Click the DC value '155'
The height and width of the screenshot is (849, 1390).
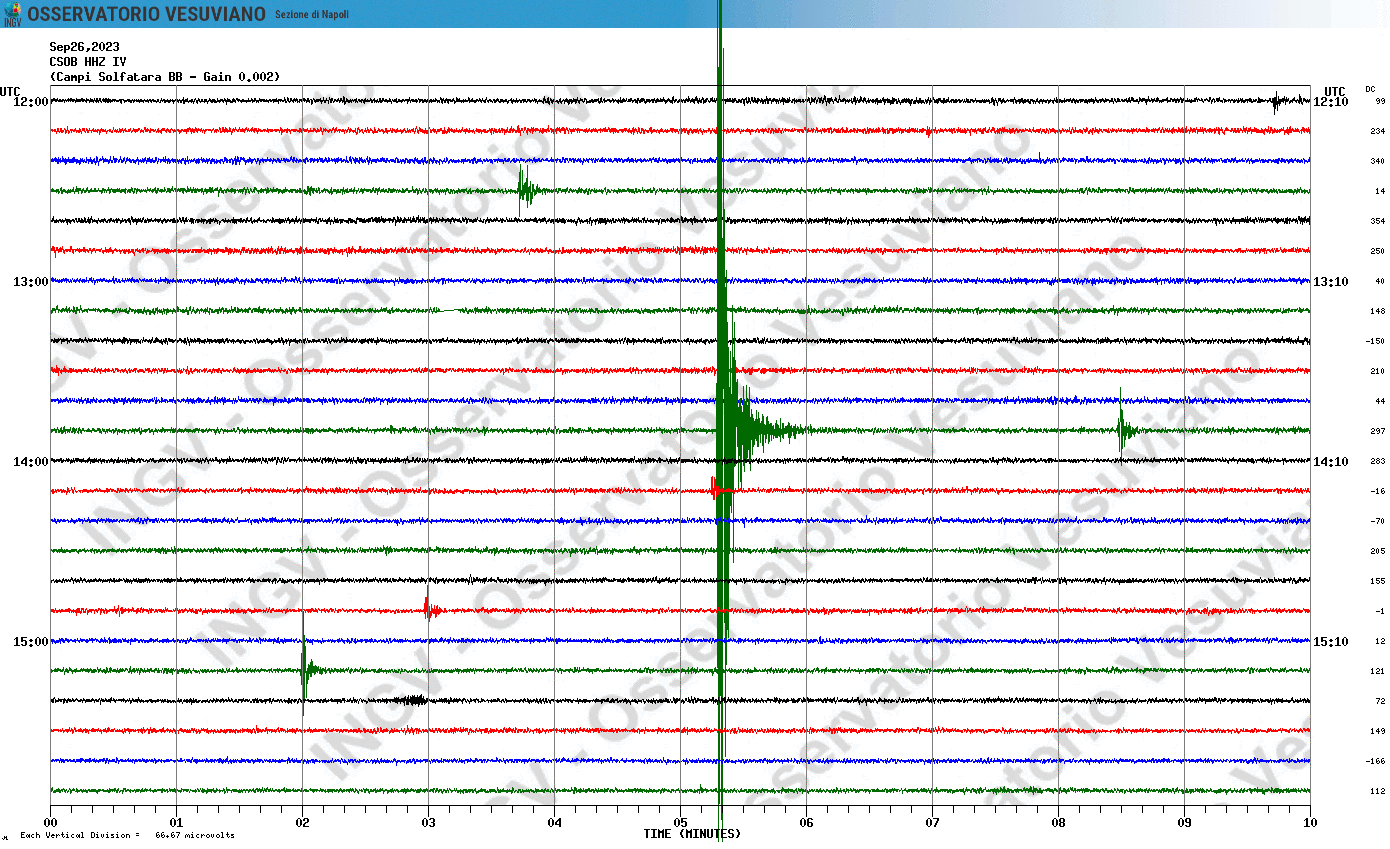tap(1377, 581)
